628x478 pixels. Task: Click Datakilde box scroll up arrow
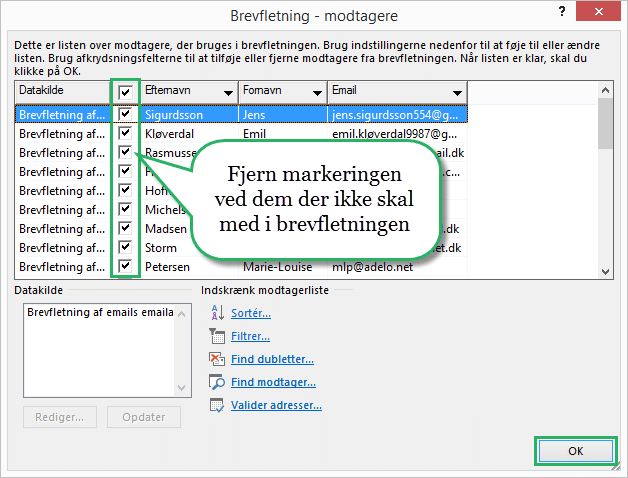click(x=181, y=314)
